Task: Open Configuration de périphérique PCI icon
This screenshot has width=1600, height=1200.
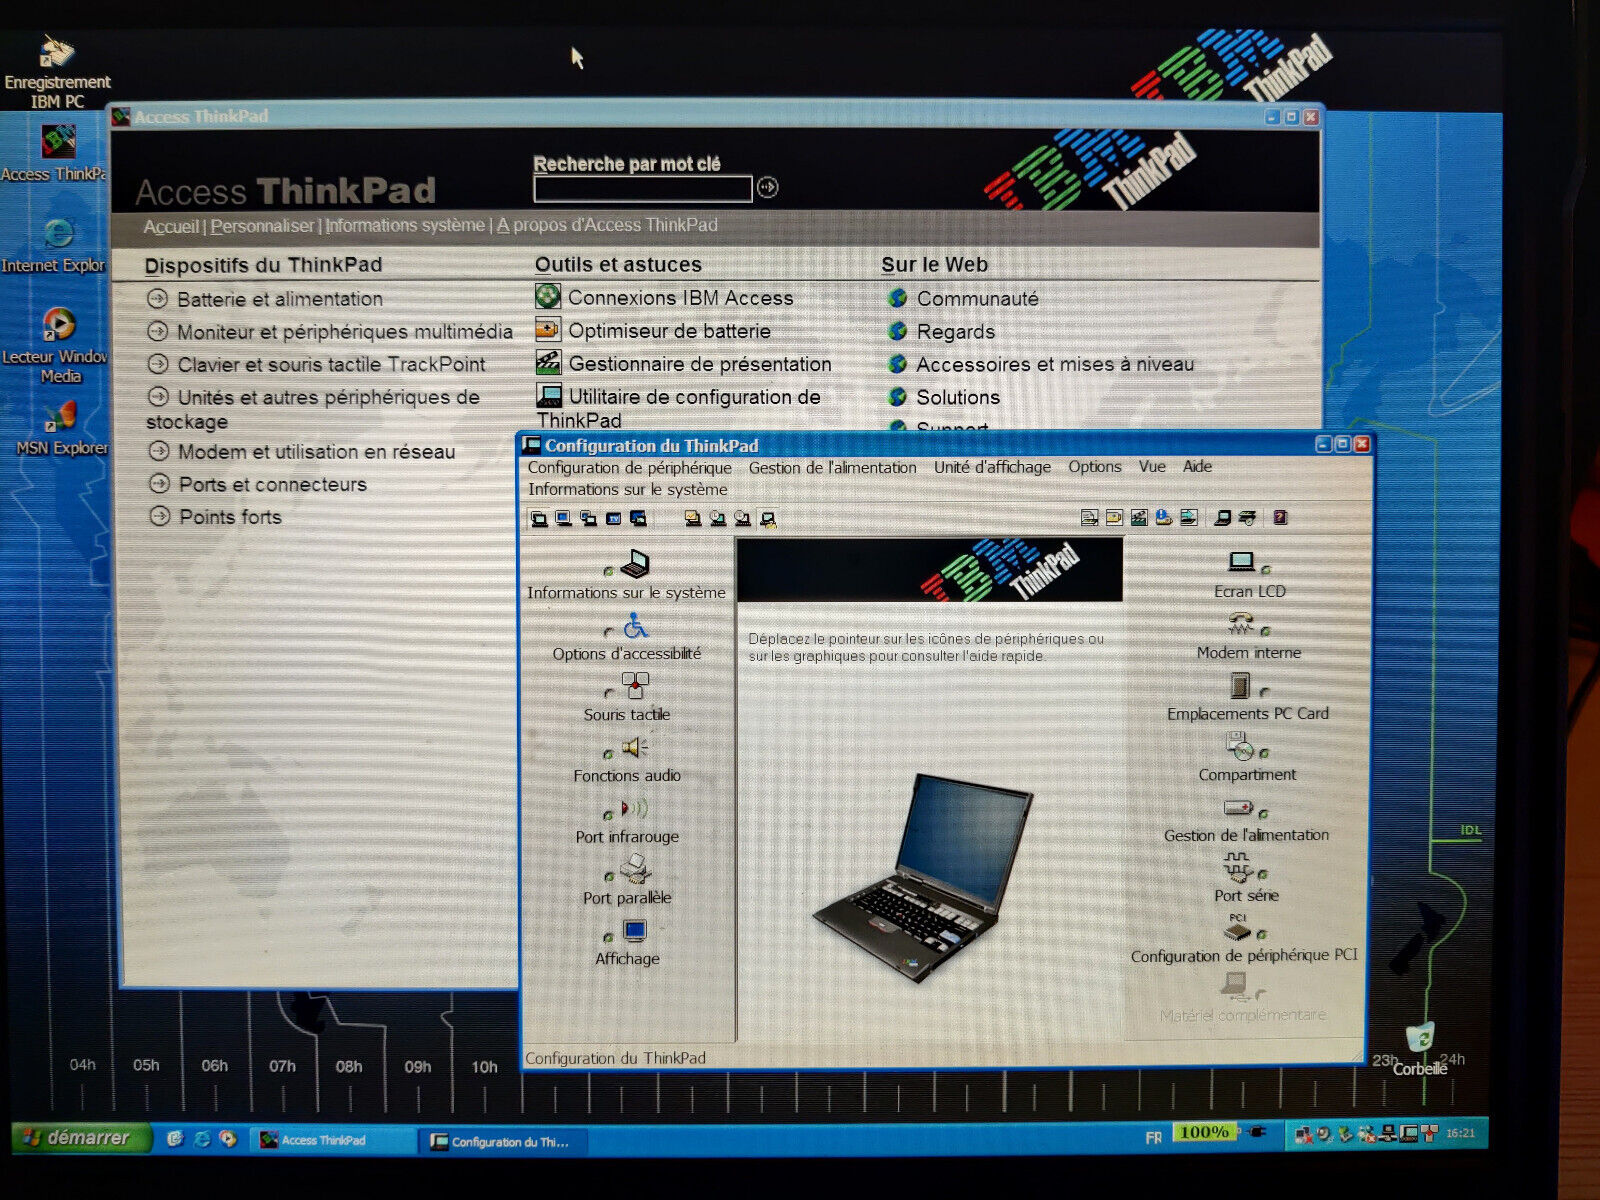Action: click(1237, 928)
